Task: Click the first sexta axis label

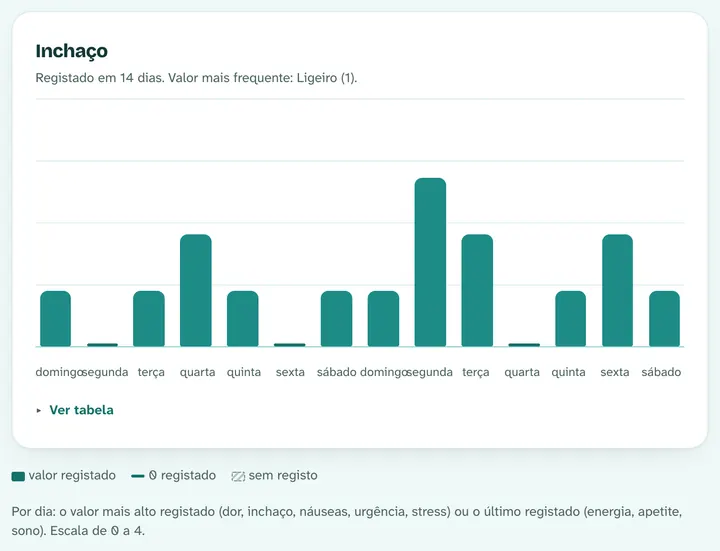Action: click(x=290, y=372)
